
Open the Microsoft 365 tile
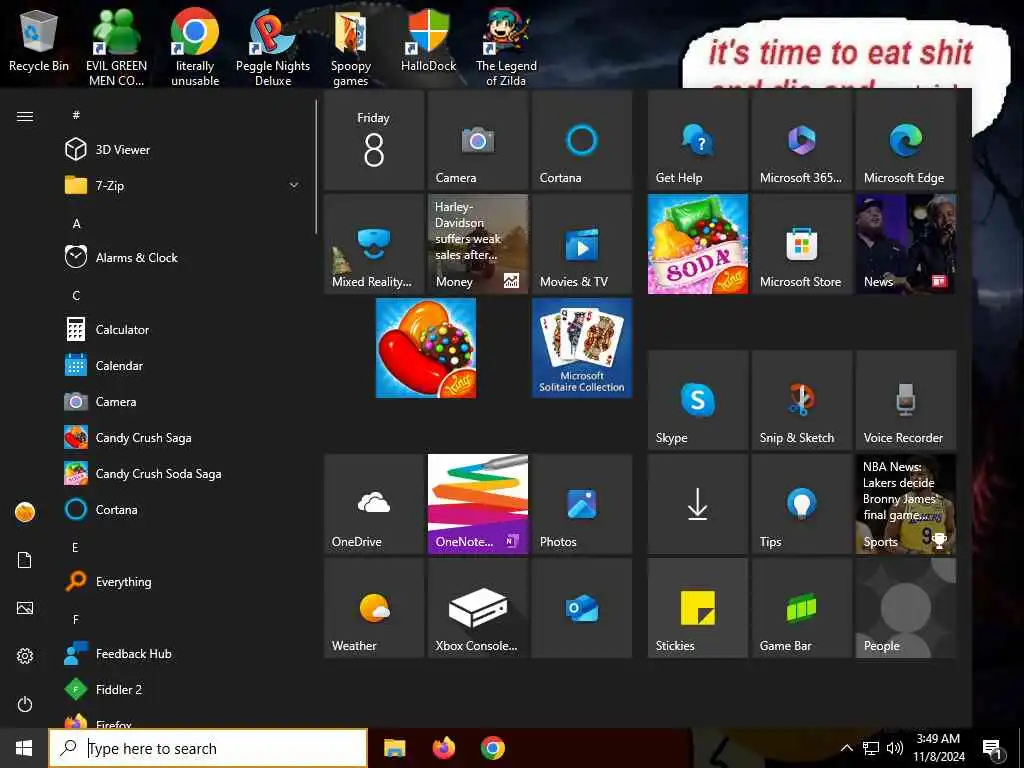click(x=801, y=140)
